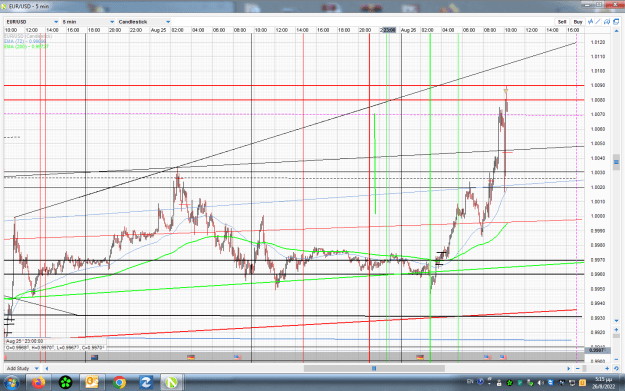Click the Sell button

click(x=562, y=22)
